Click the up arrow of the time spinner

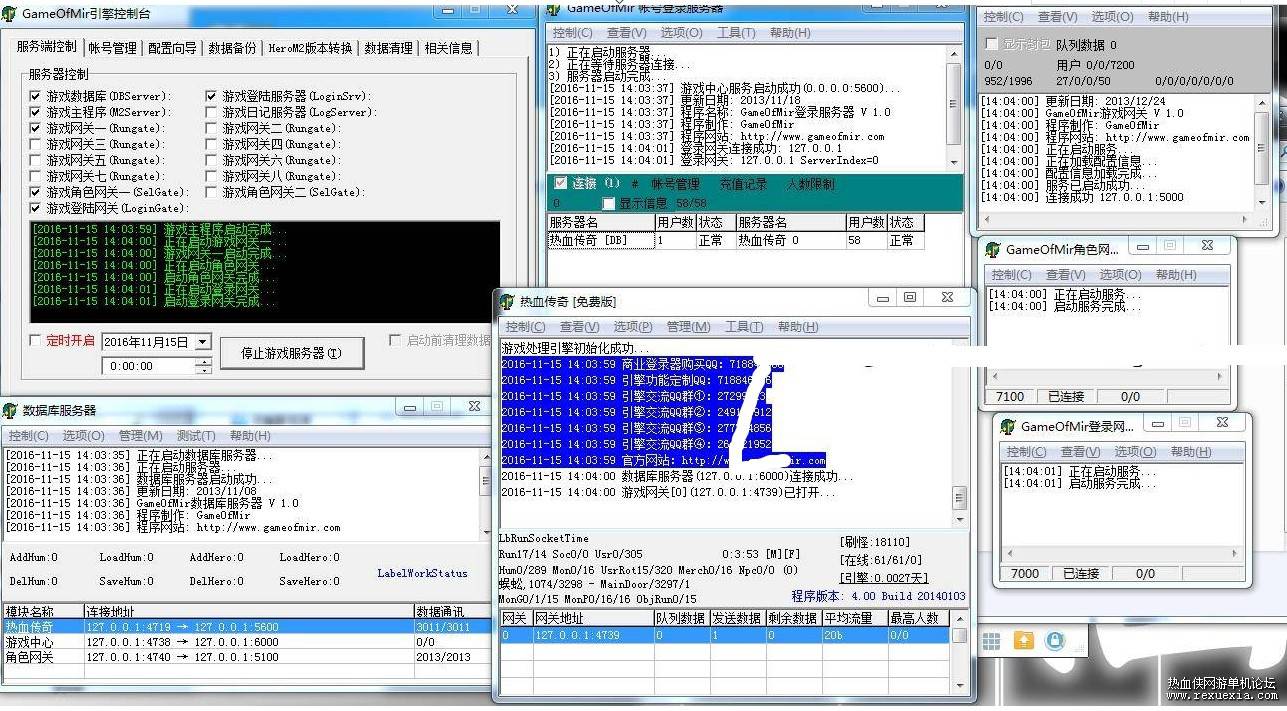(x=203, y=362)
